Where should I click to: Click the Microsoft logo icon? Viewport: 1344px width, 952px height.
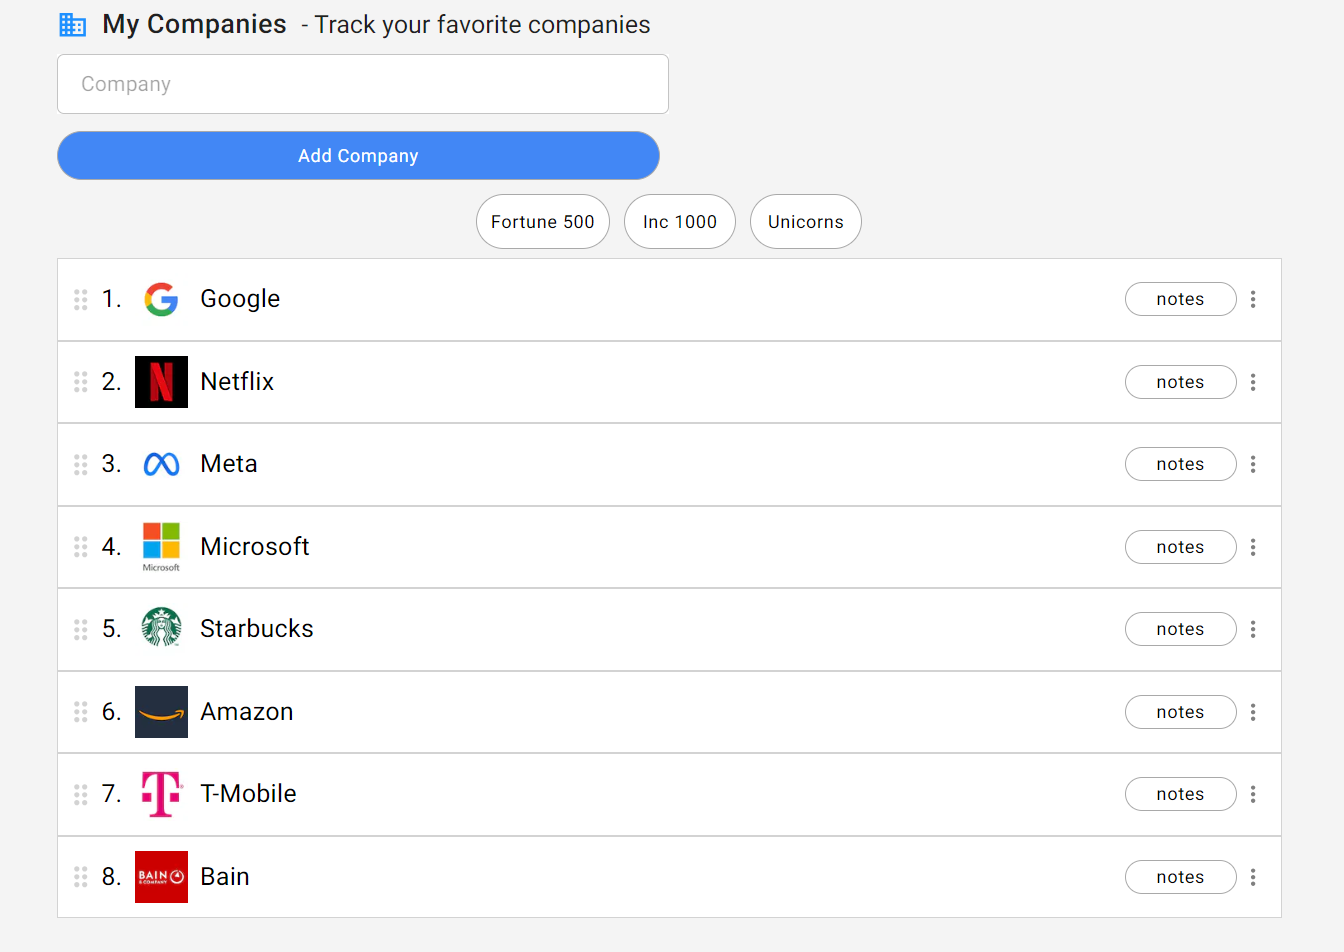point(161,546)
